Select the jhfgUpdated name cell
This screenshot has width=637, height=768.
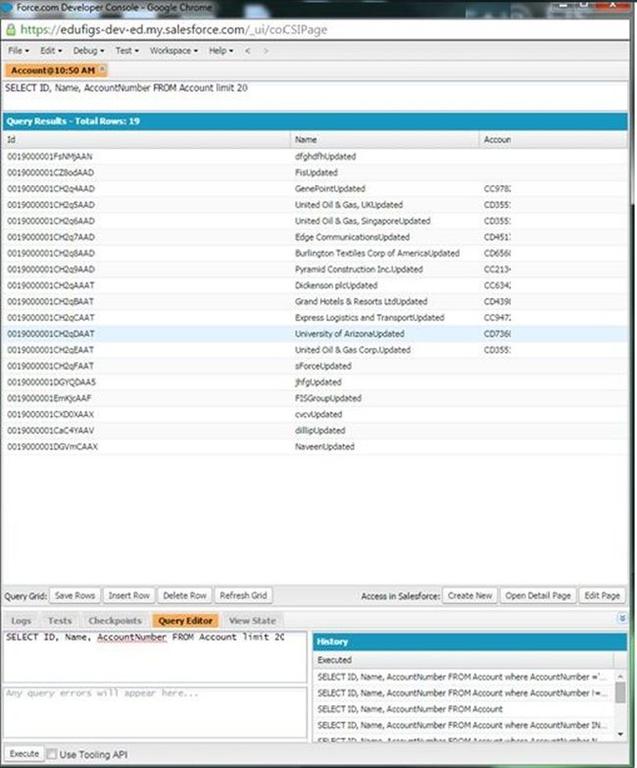coord(385,382)
